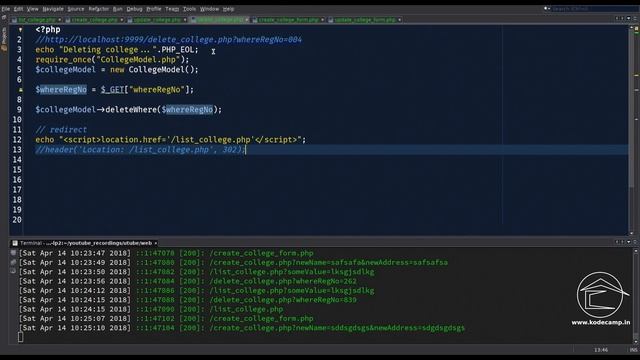Click the second terminal side toolbar icon
The image size is (640, 360).
[13, 262]
